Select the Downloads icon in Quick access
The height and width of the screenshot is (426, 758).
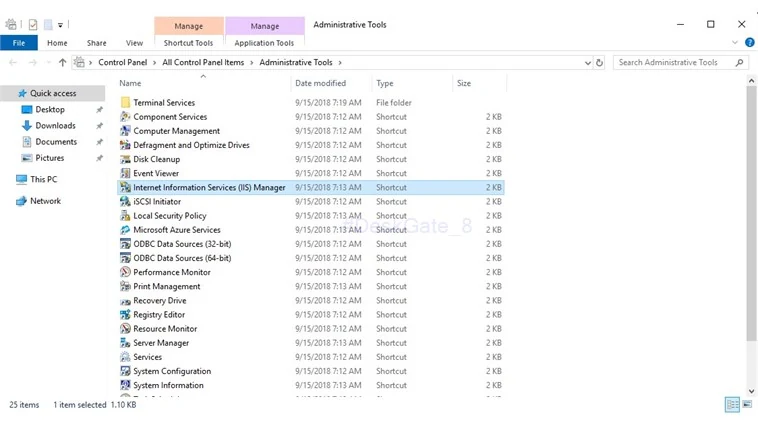point(27,126)
